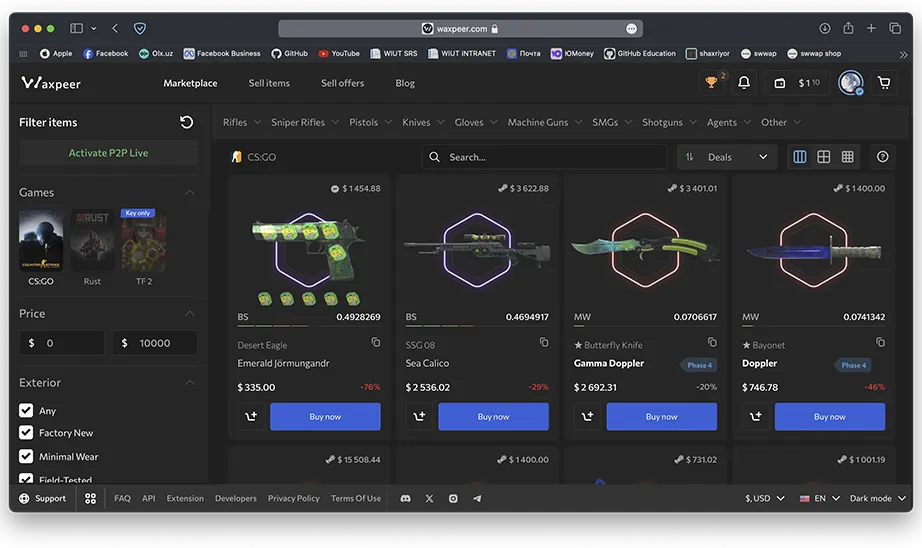Screen dimensions: 922x548
Task: Toggle the Minimal Wear checkbox
Action: coord(26,456)
